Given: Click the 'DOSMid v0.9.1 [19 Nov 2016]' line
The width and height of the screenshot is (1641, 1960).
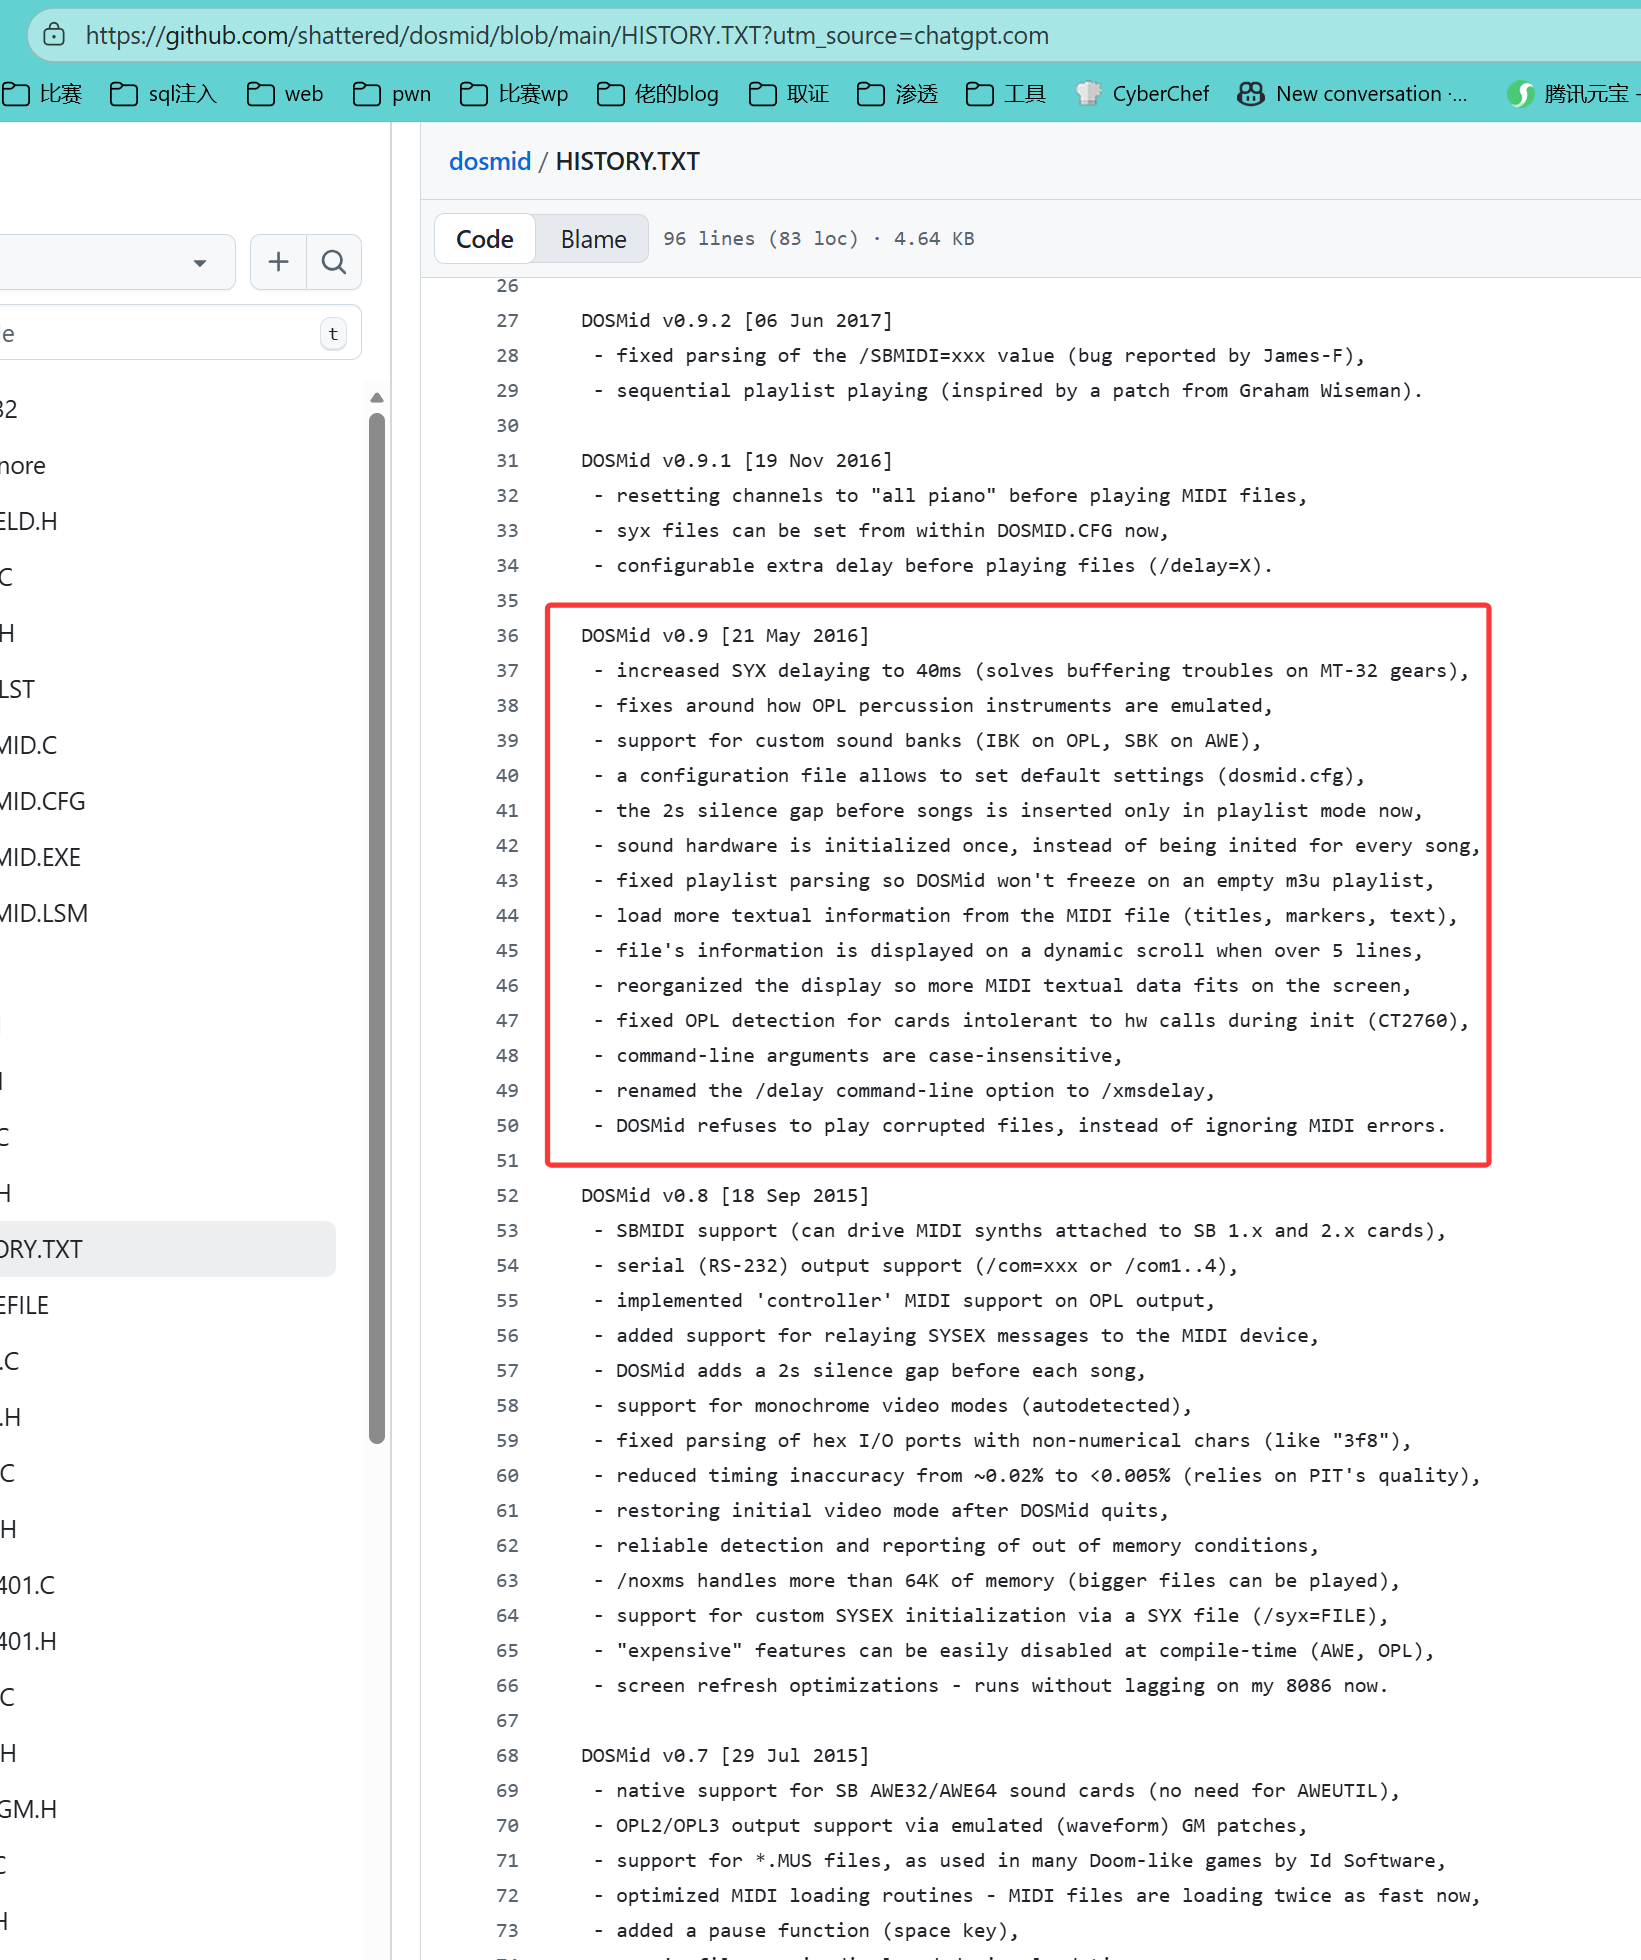Looking at the screenshot, I should click(736, 461).
